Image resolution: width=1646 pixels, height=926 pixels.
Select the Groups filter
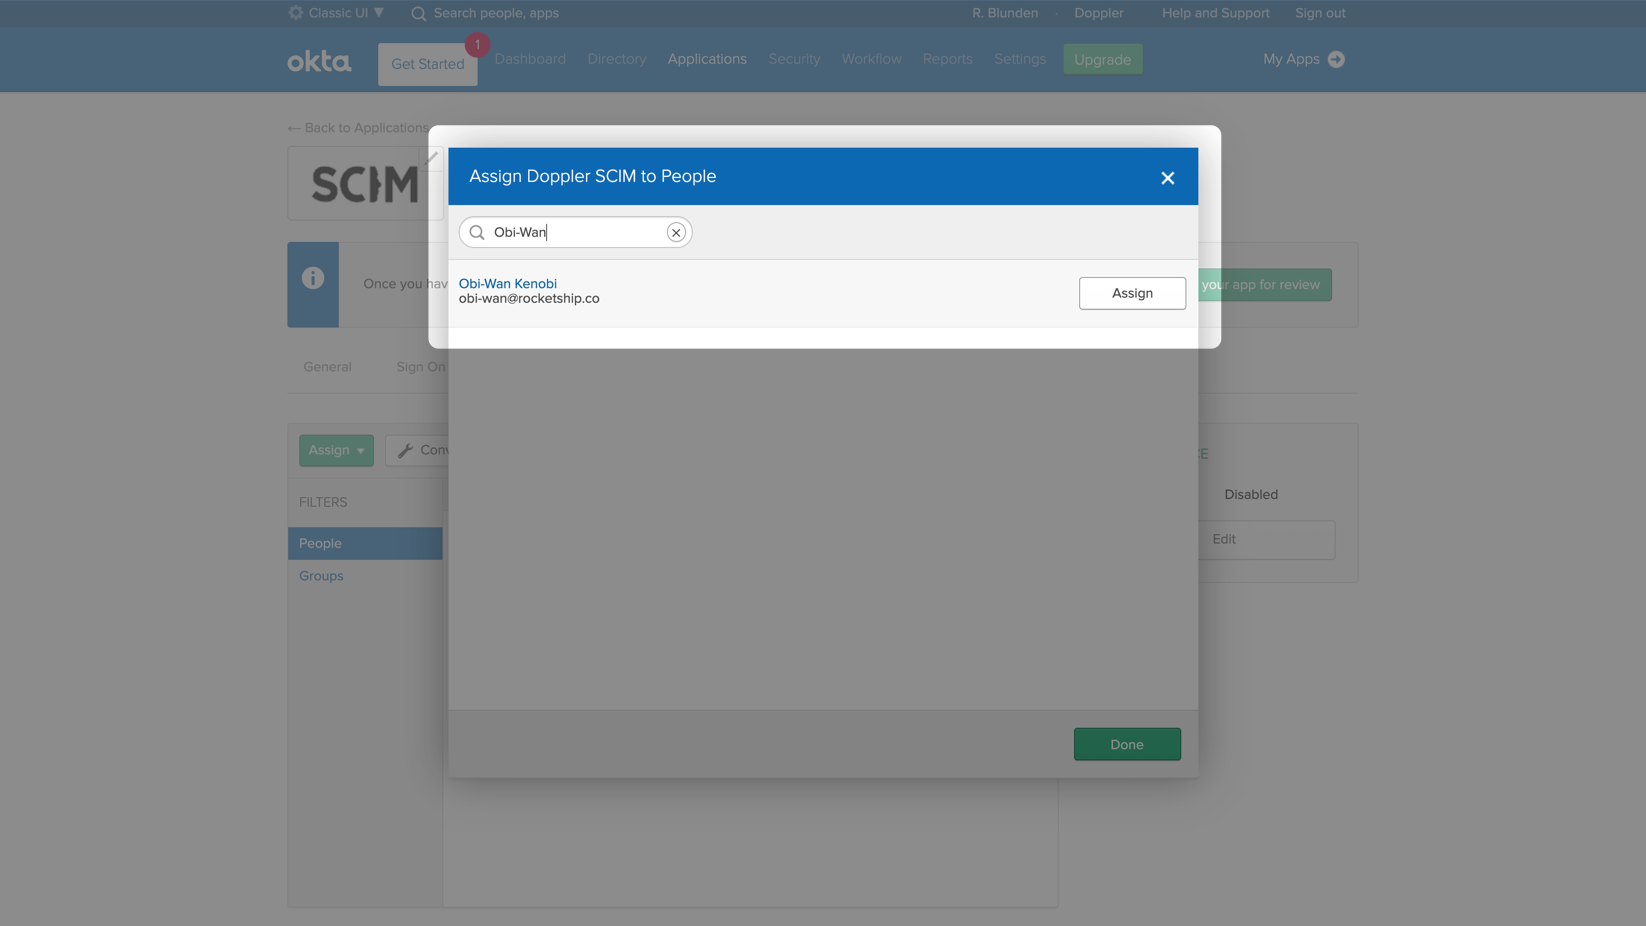(321, 576)
